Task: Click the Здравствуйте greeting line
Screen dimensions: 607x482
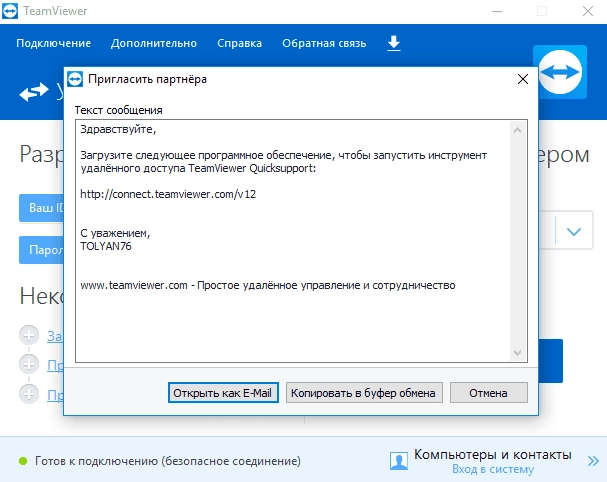Action: coord(118,129)
